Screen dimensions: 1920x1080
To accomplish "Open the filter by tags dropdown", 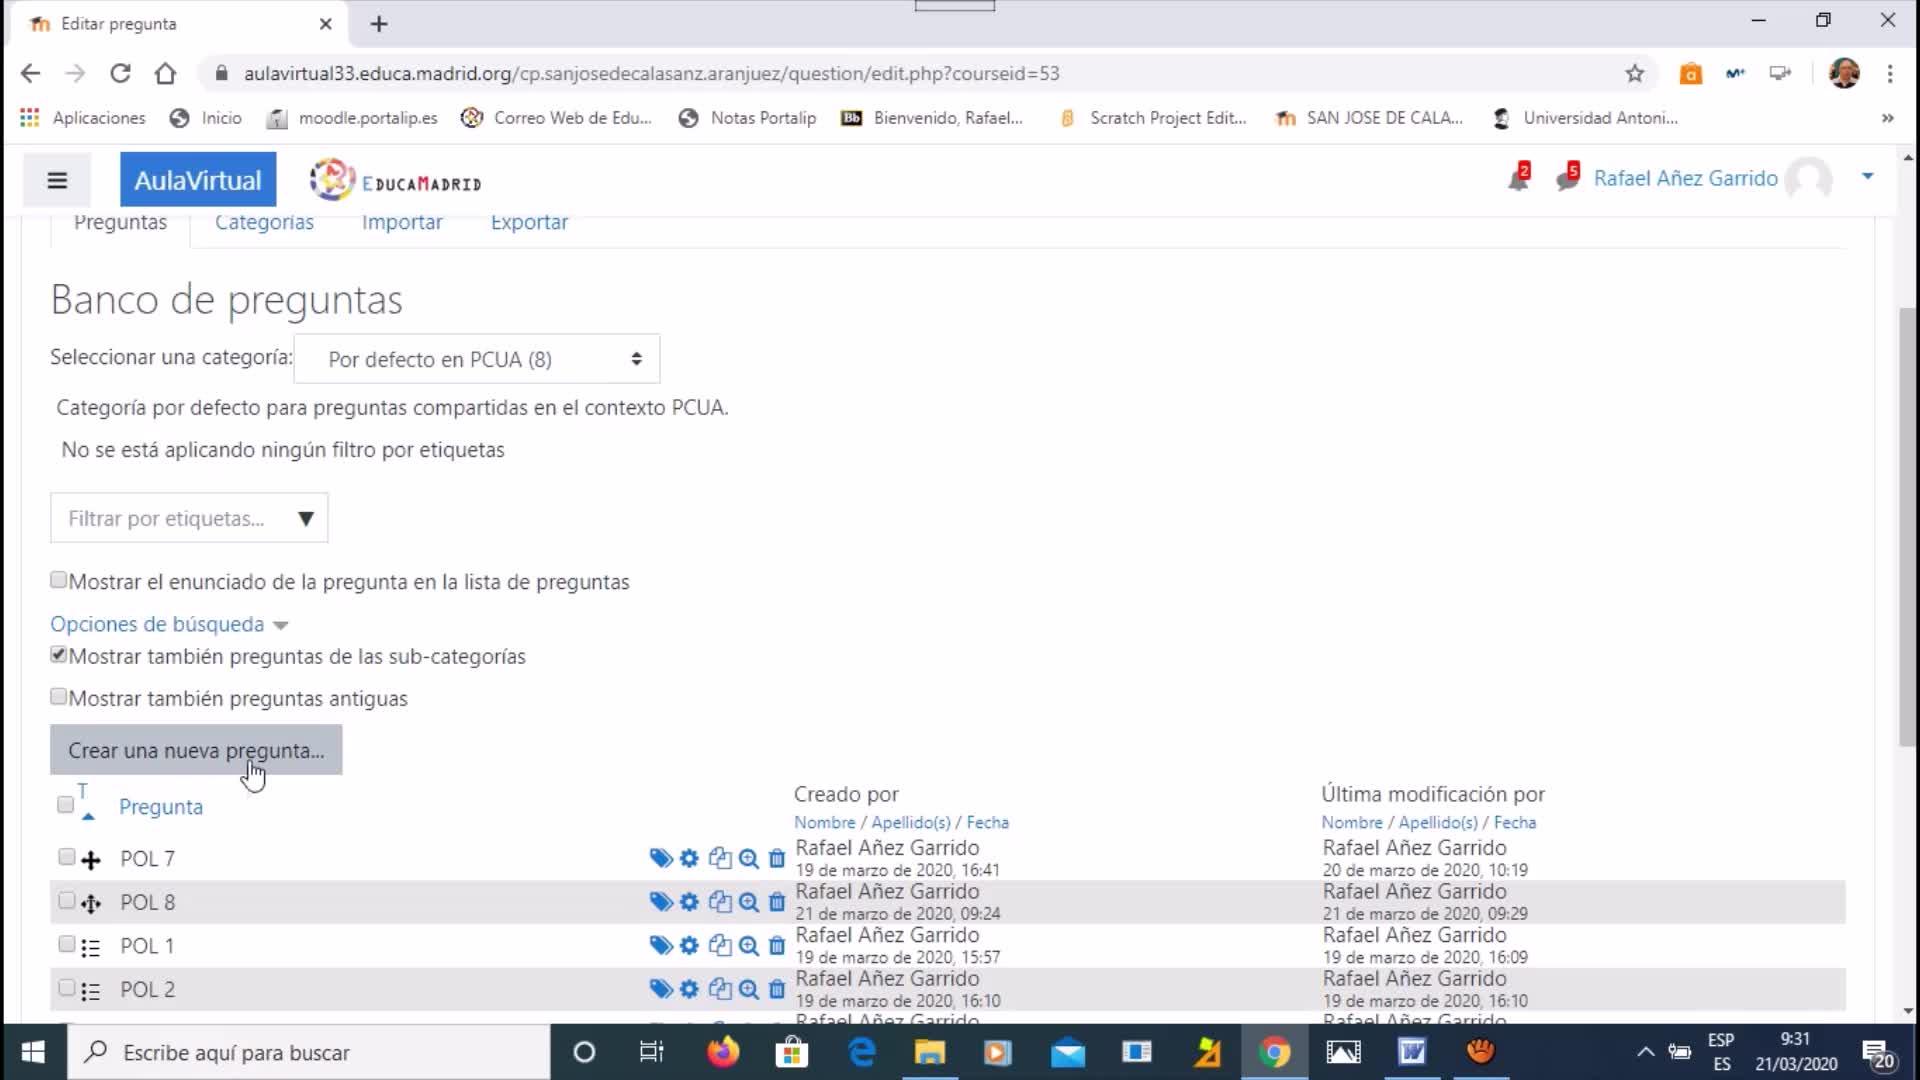I will coord(189,518).
